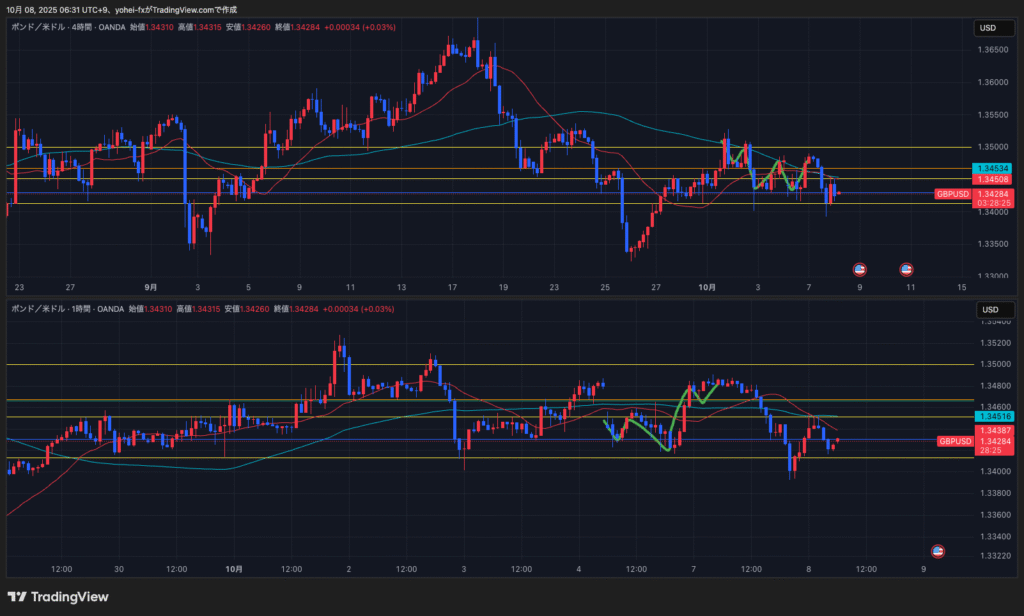1024x616 pixels.
Task: Open the USD currency selector on the 4-hour chart
Action: pos(989,28)
